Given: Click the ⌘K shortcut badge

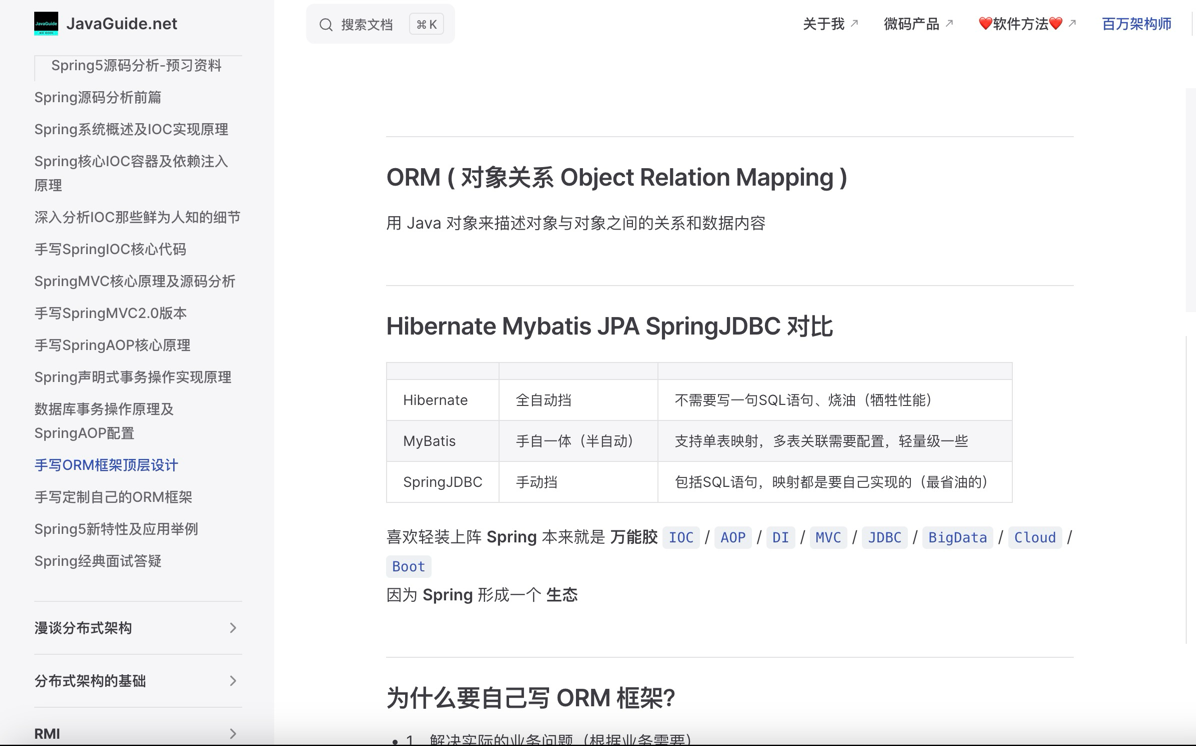Looking at the screenshot, I should (x=426, y=24).
